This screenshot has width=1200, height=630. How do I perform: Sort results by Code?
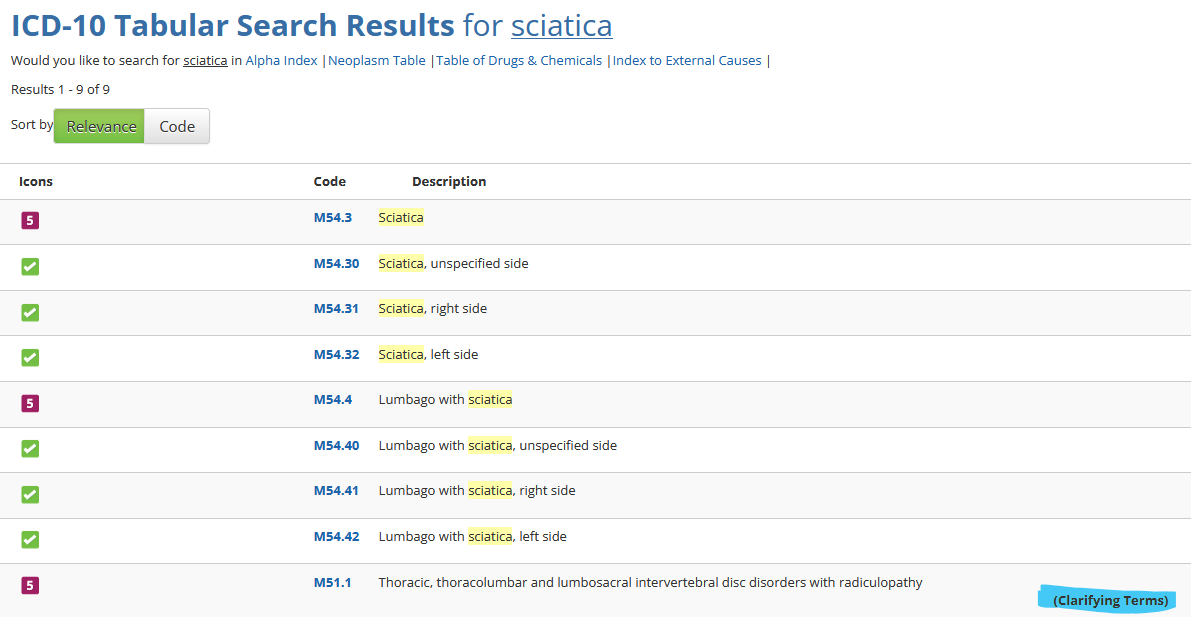[x=177, y=126]
